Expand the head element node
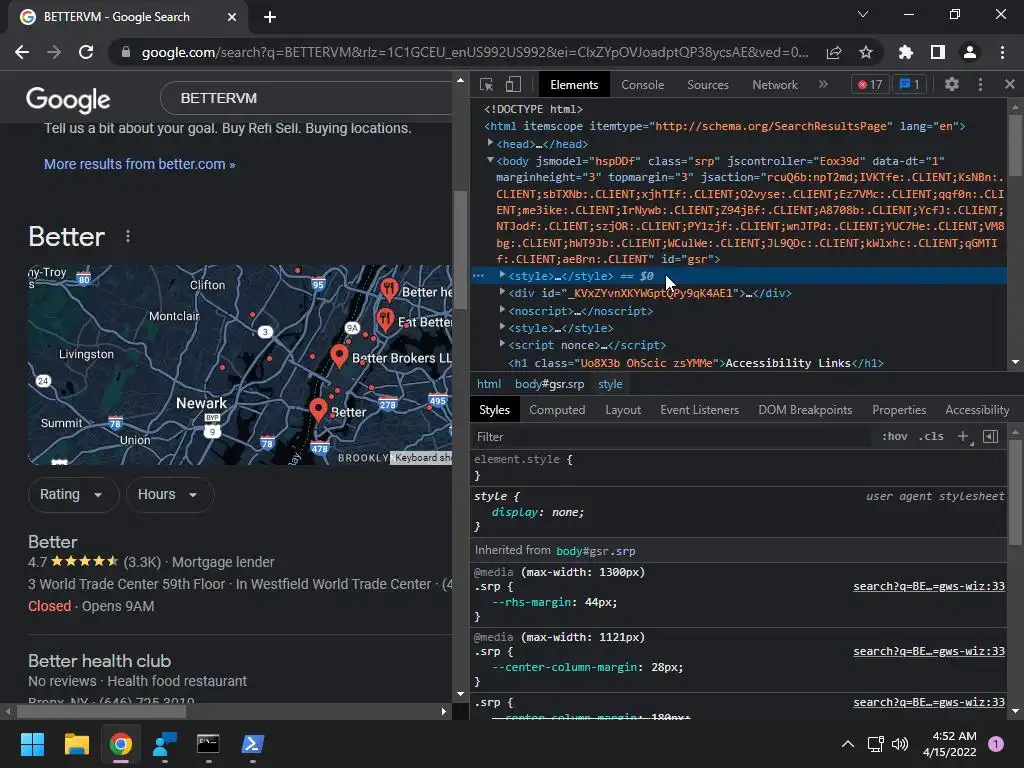Image resolution: width=1024 pixels, height=768 pixels. (490, 143)
